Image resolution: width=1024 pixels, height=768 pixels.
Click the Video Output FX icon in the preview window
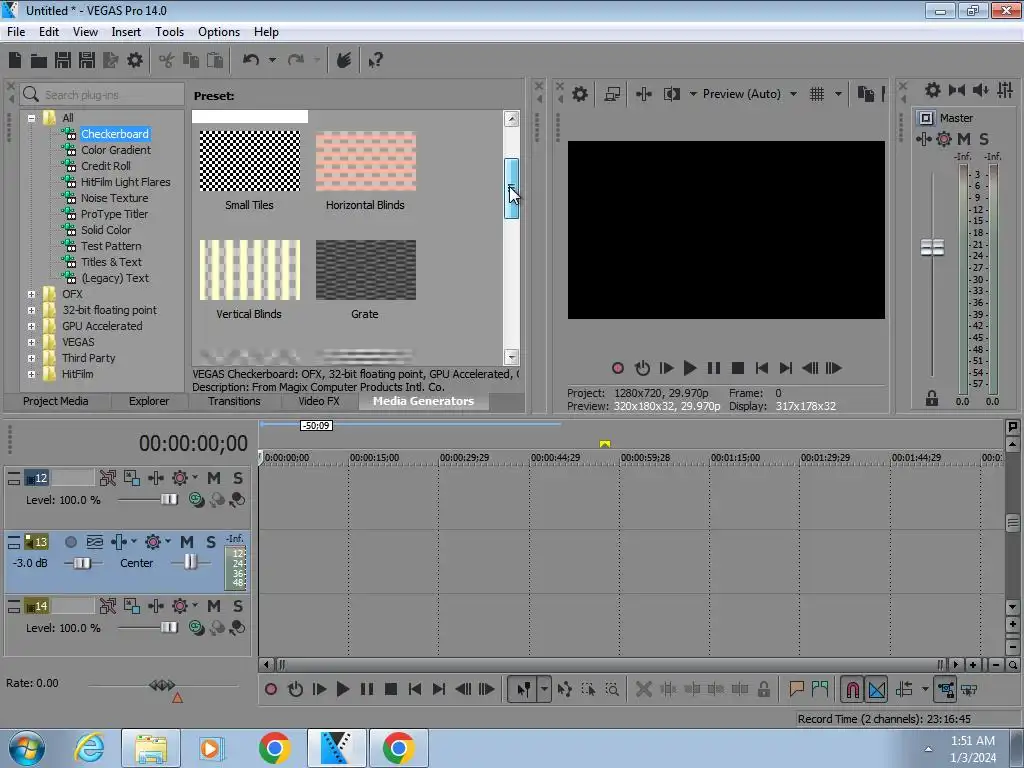coord(643,94)
